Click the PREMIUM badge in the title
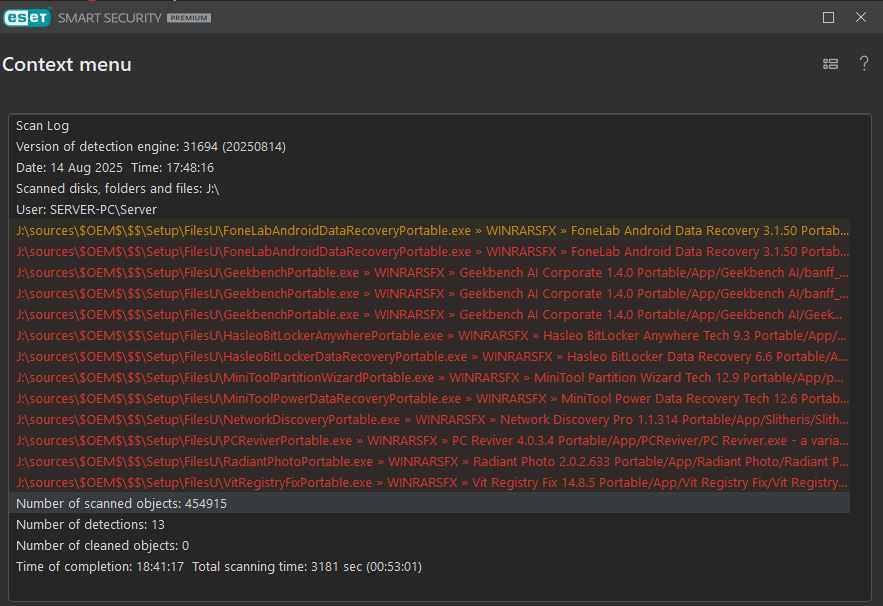 (x=189, y=18)
